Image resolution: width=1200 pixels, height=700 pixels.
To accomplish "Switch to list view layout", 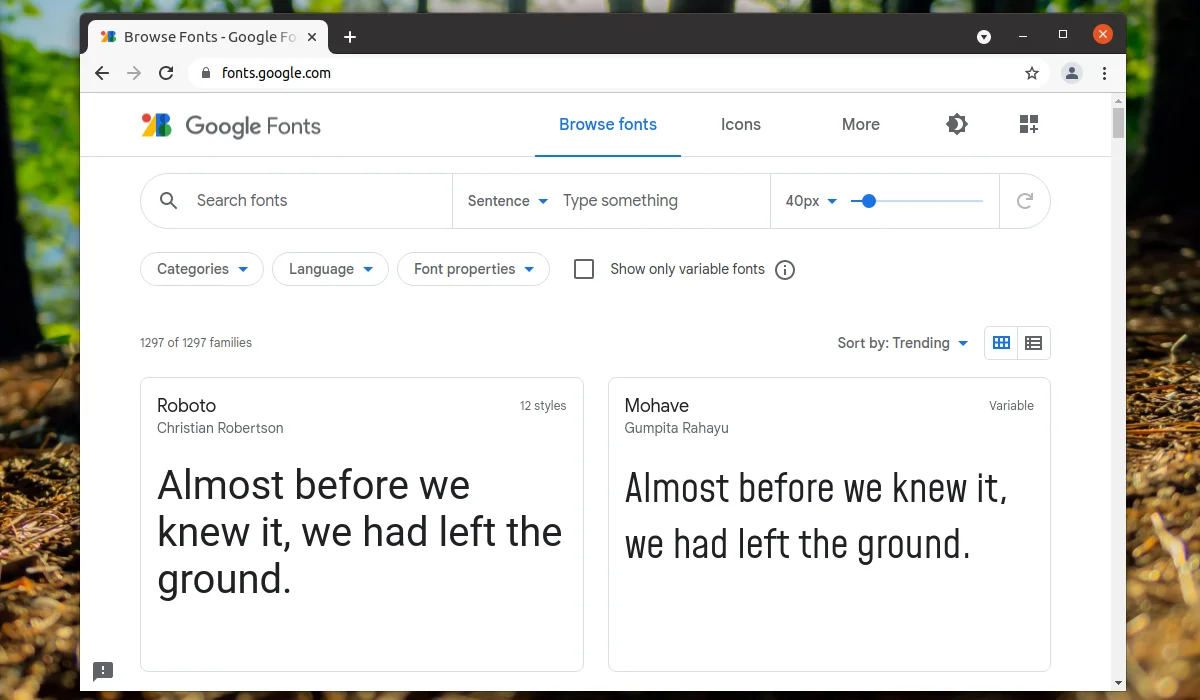I will pos(1034,343).
